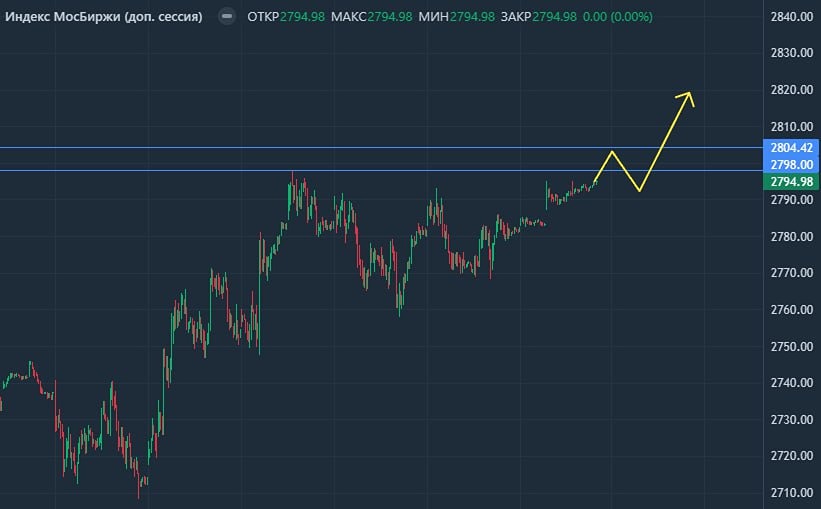The height and width of the screenshot is (509, 821).
Task: Select the 2798.00 blue price label
Action: 792,164
